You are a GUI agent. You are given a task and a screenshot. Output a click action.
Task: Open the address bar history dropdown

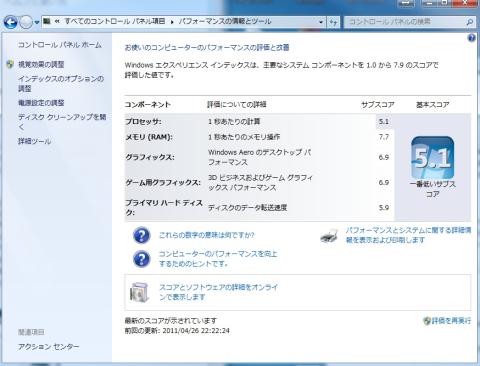click(x=321, y=22)
